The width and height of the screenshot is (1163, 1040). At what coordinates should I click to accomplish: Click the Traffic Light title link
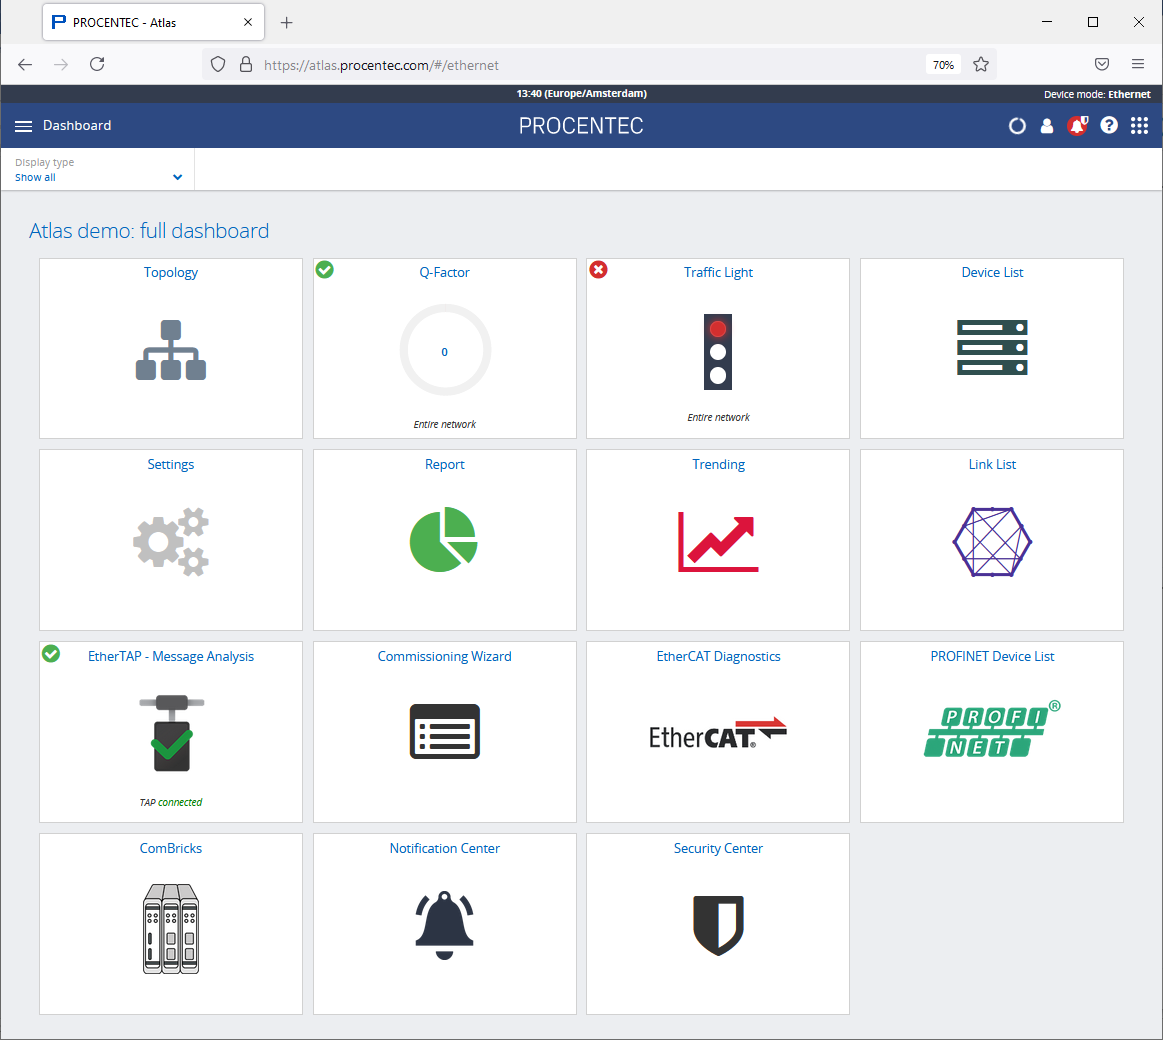718,272
